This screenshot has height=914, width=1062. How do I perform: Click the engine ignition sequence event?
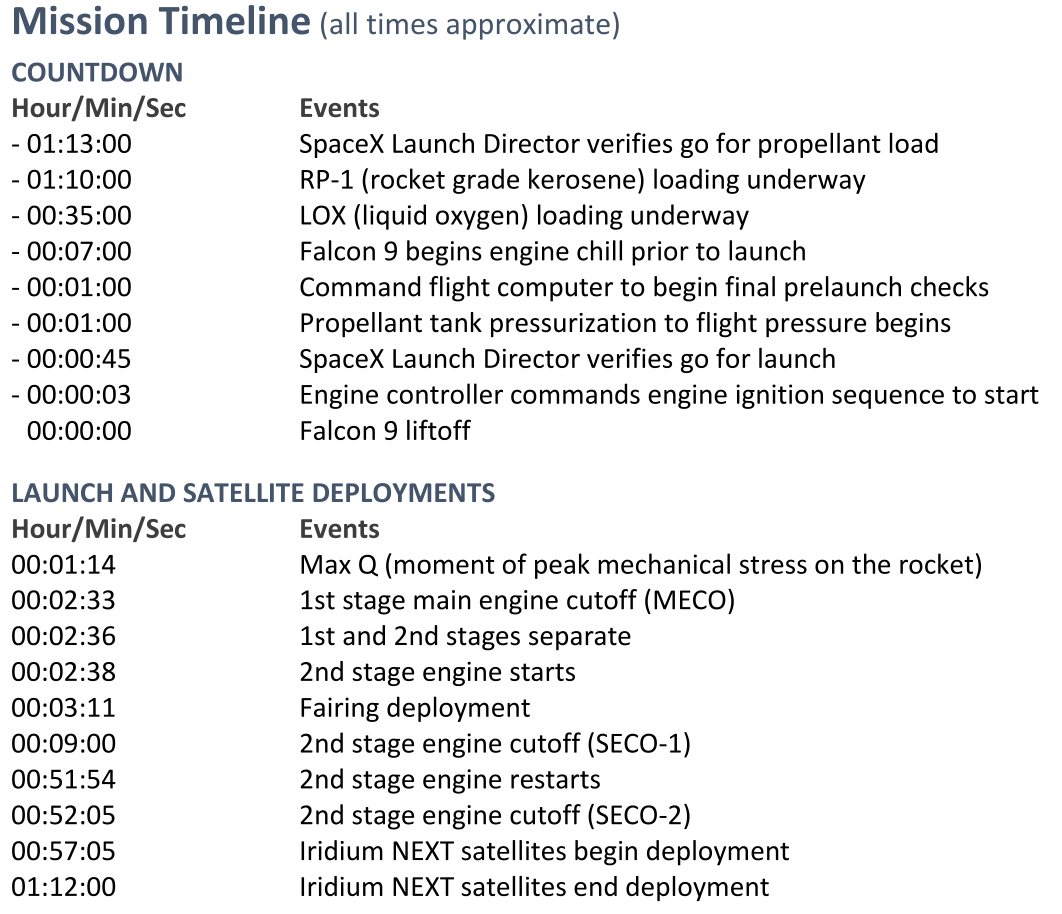669,395
